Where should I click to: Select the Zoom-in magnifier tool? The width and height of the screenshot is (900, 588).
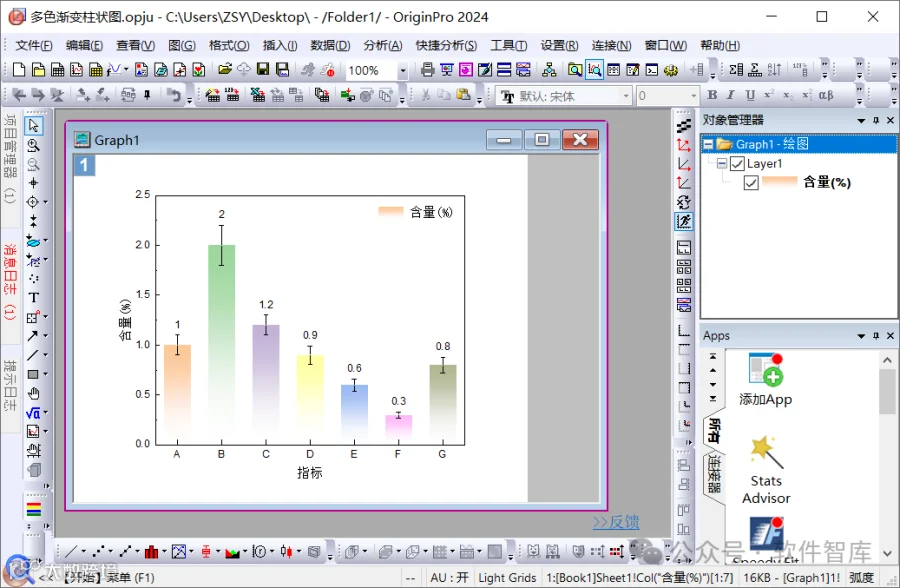tap(33, 145)
